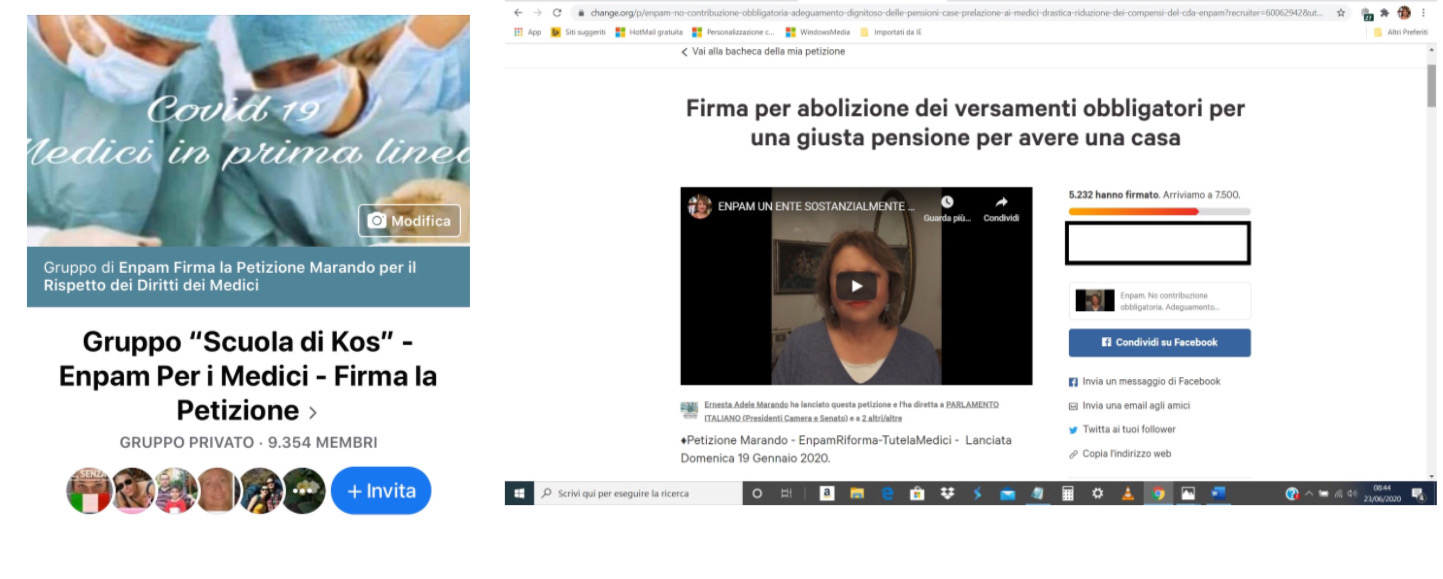The width and height of the screenshot is (1443, 579).
Task: Open Task View on the taskbar
Action: (x=786, y=493)
